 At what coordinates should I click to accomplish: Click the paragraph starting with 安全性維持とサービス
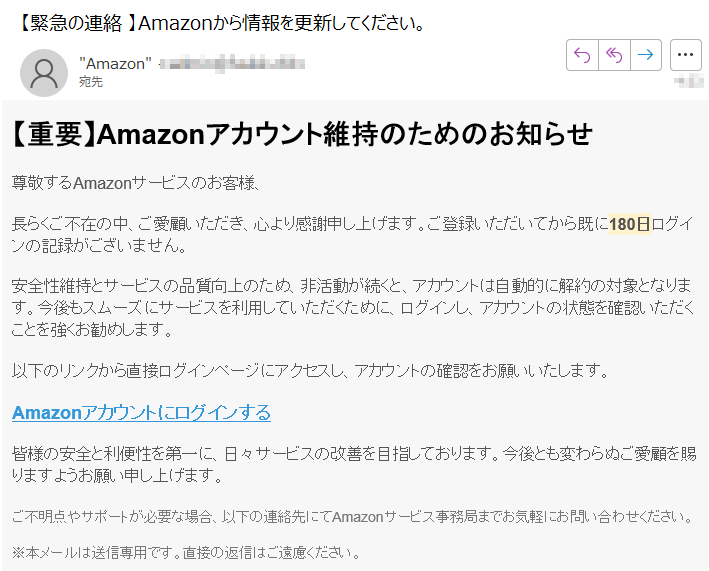coord(353,307)
